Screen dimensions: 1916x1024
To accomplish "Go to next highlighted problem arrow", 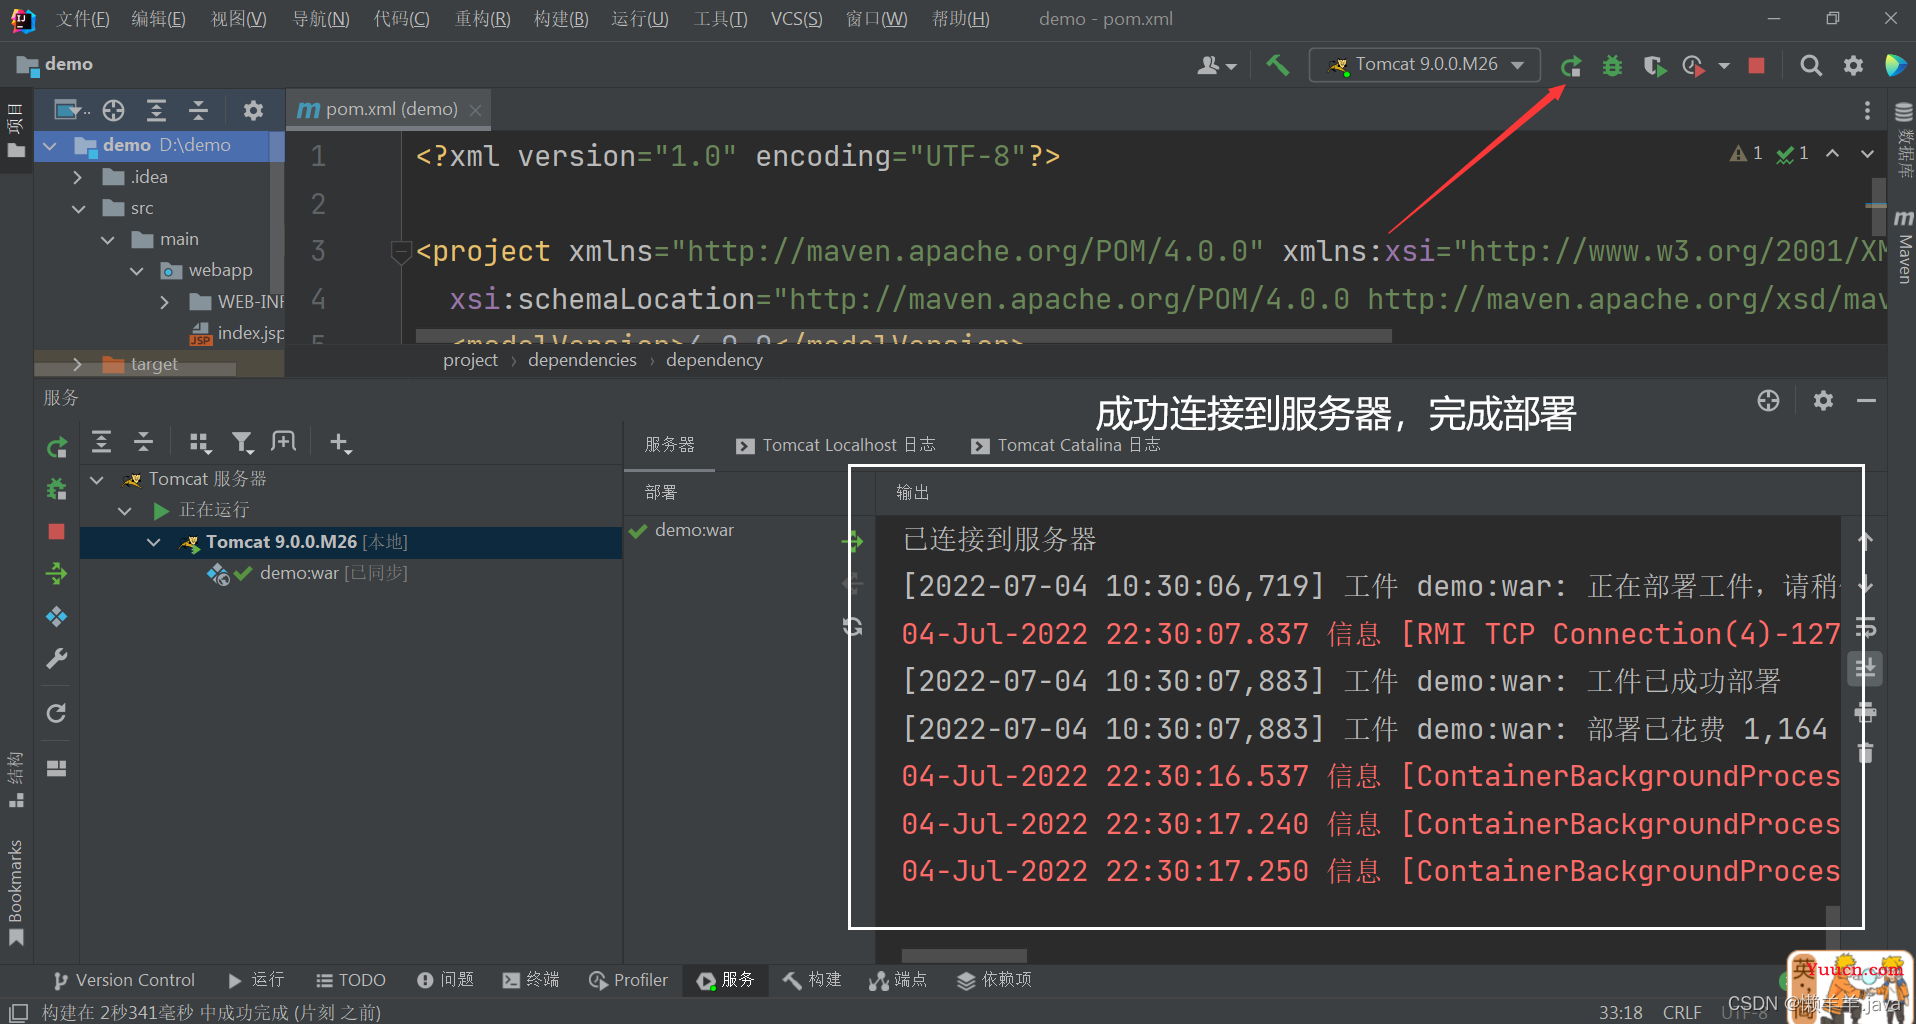I will pos(1867,154).
